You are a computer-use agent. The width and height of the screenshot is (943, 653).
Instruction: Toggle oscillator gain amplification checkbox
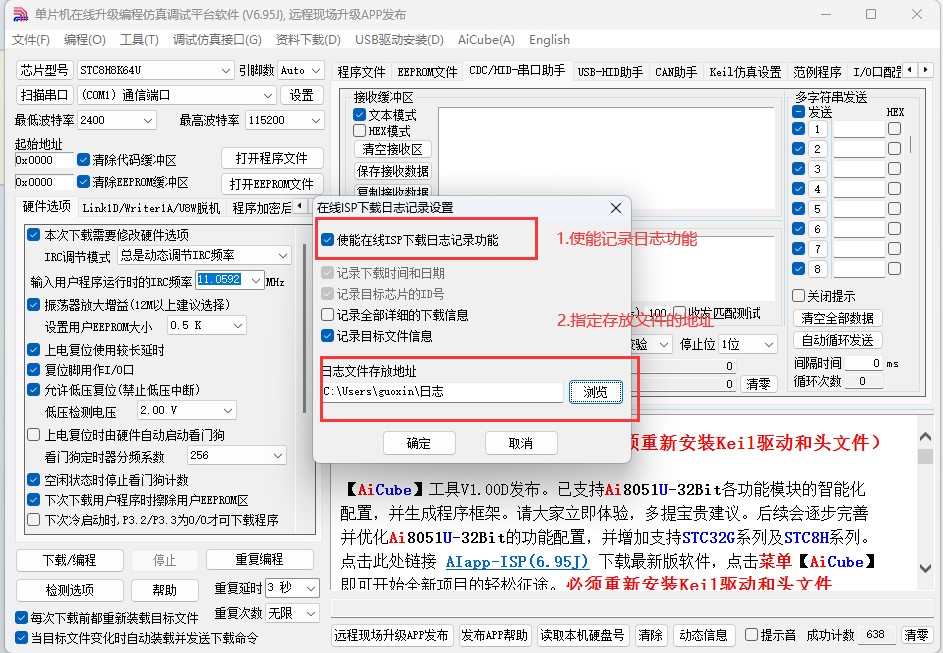click(x=34, y=304)
